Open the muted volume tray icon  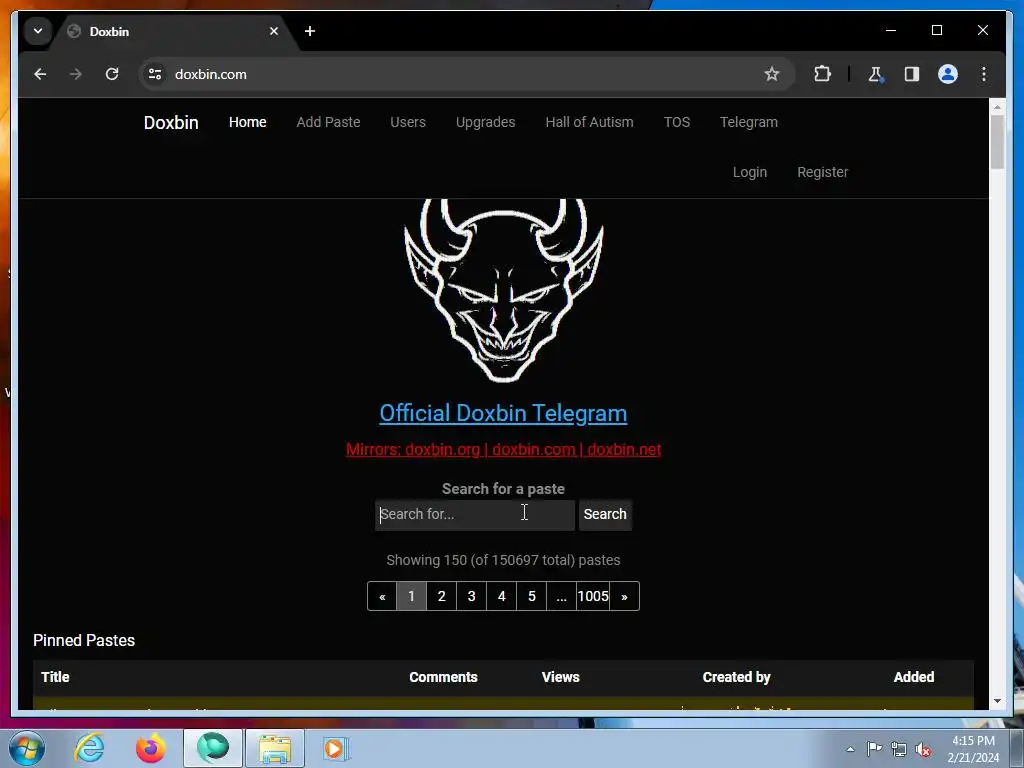pyautogui.click(x=923, y=749)
